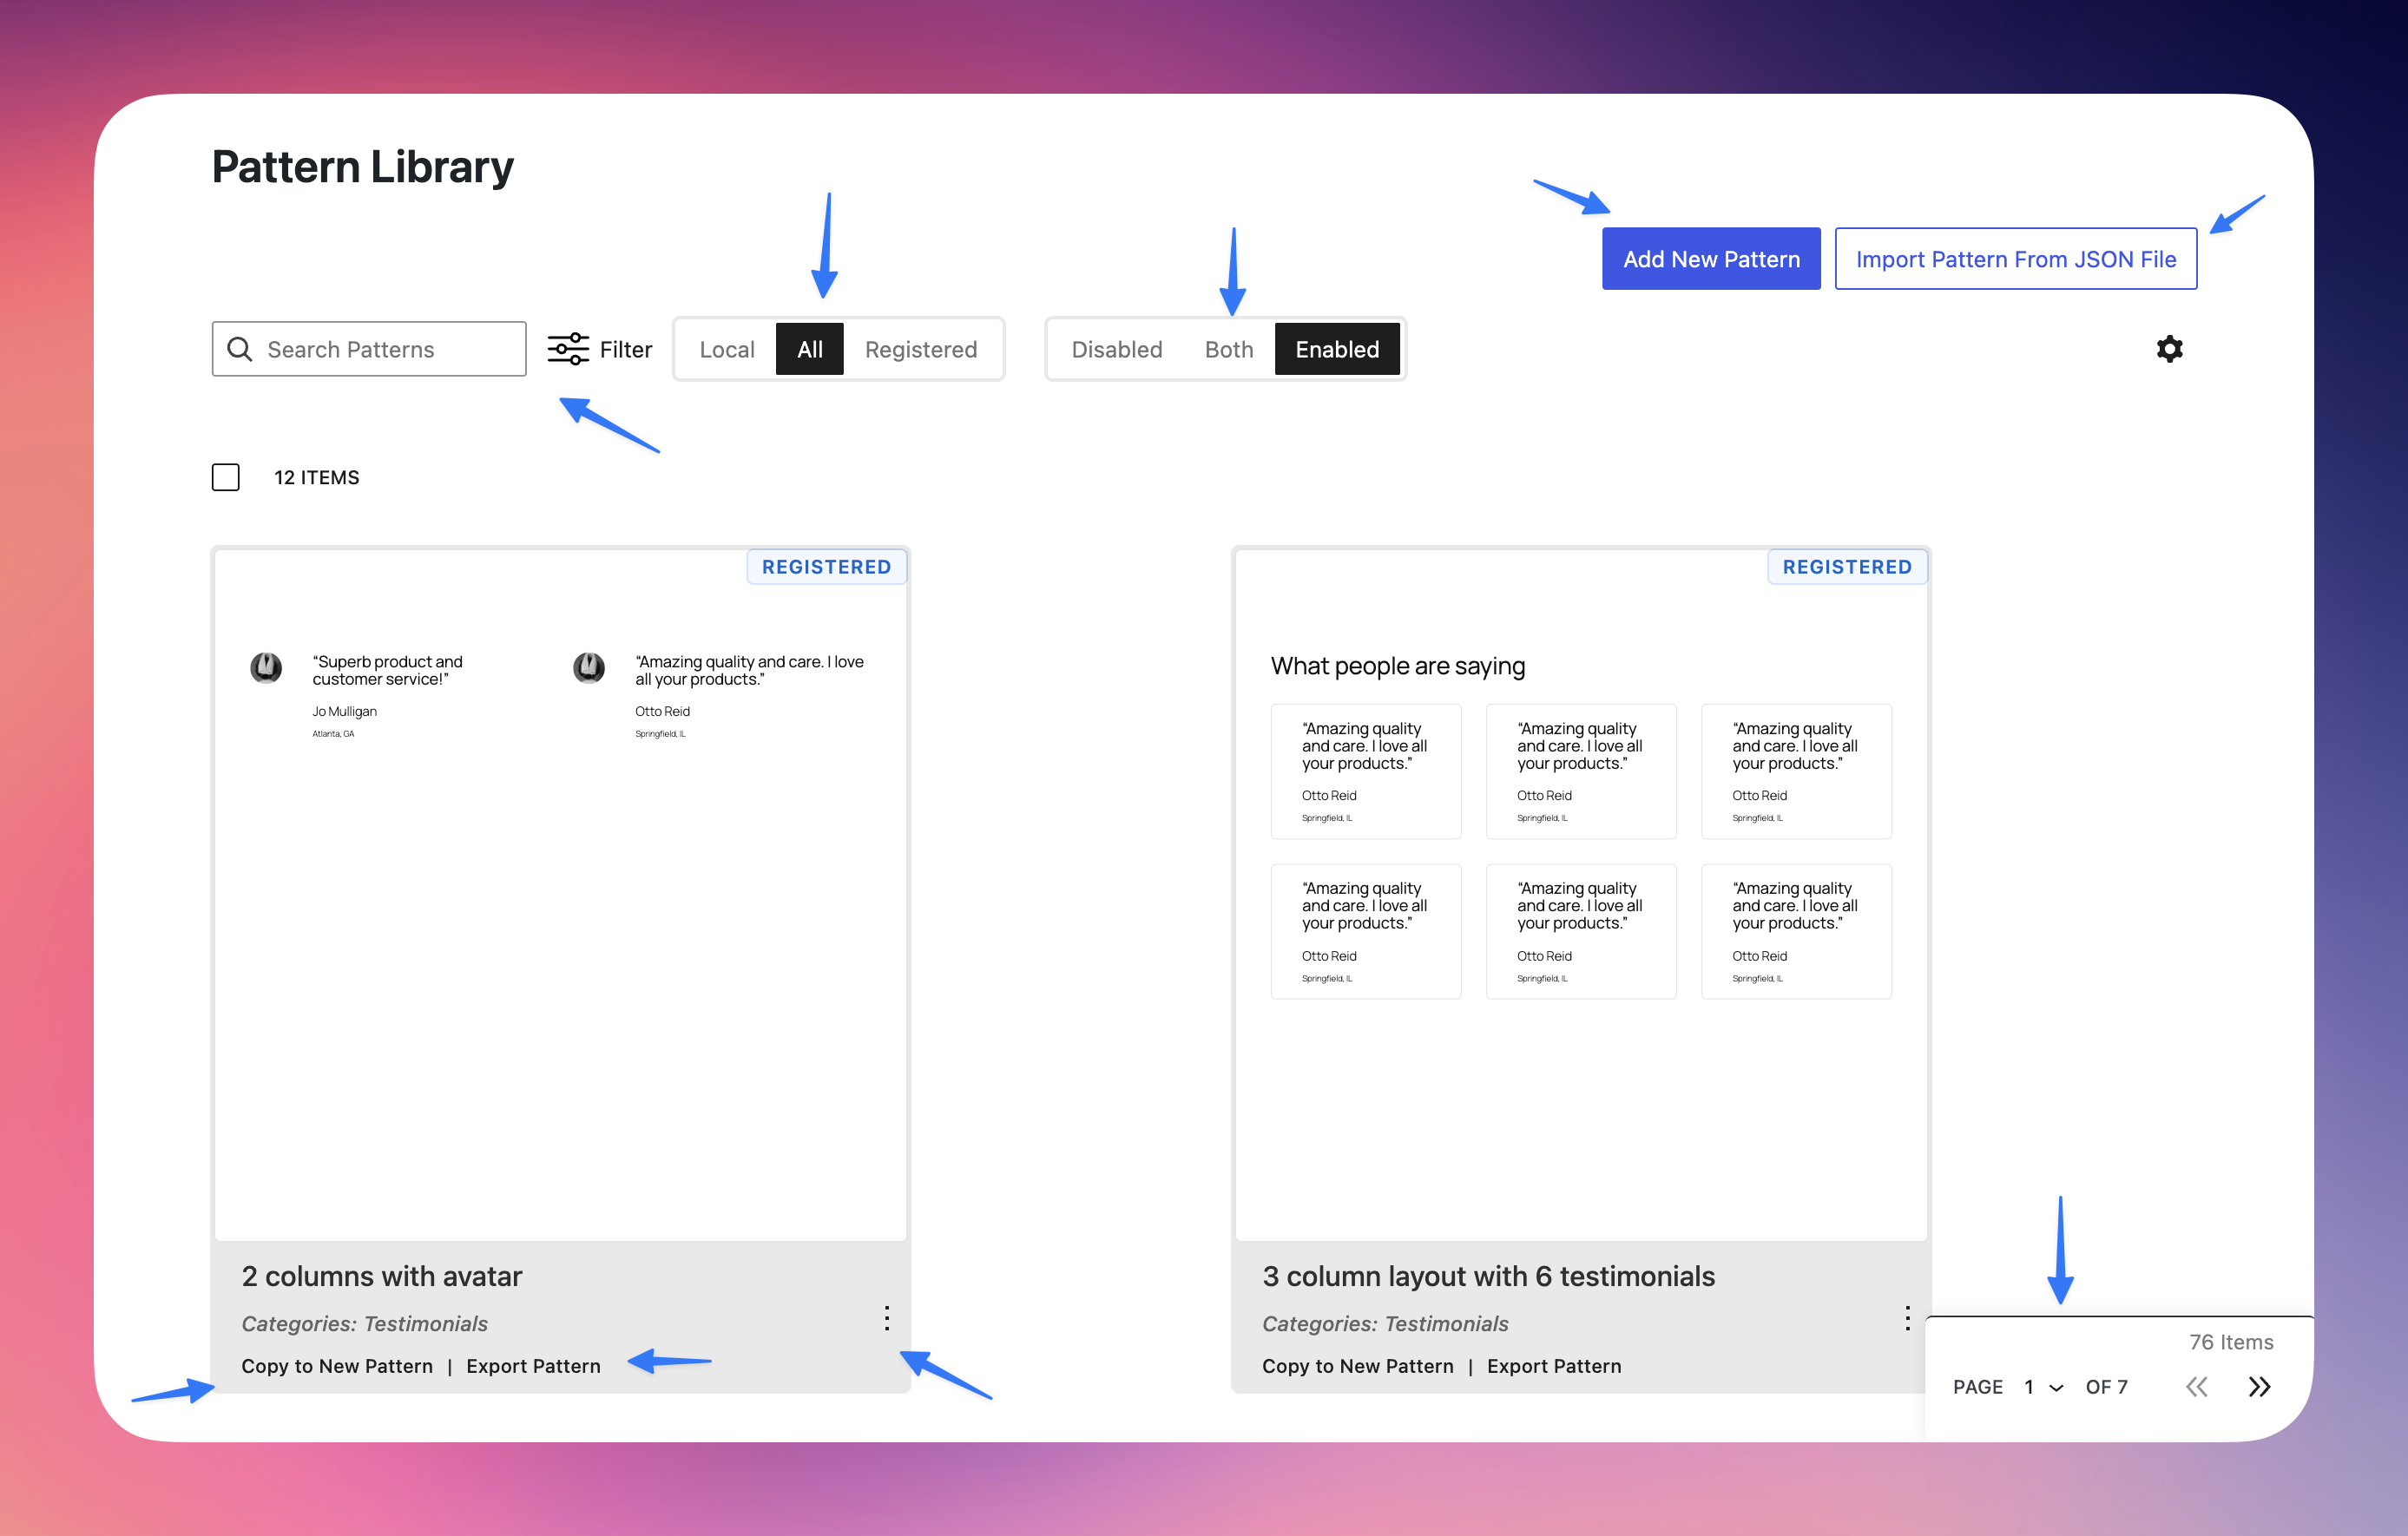This screenshot has height=1536, width=2408.
Task: Tick the select all items checkbox
Action: point(226,477)
